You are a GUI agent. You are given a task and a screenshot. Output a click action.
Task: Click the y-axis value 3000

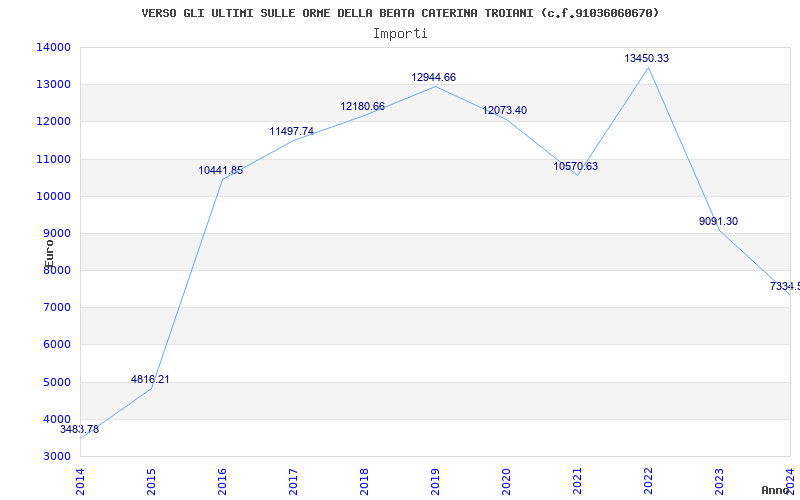point(56,457)
